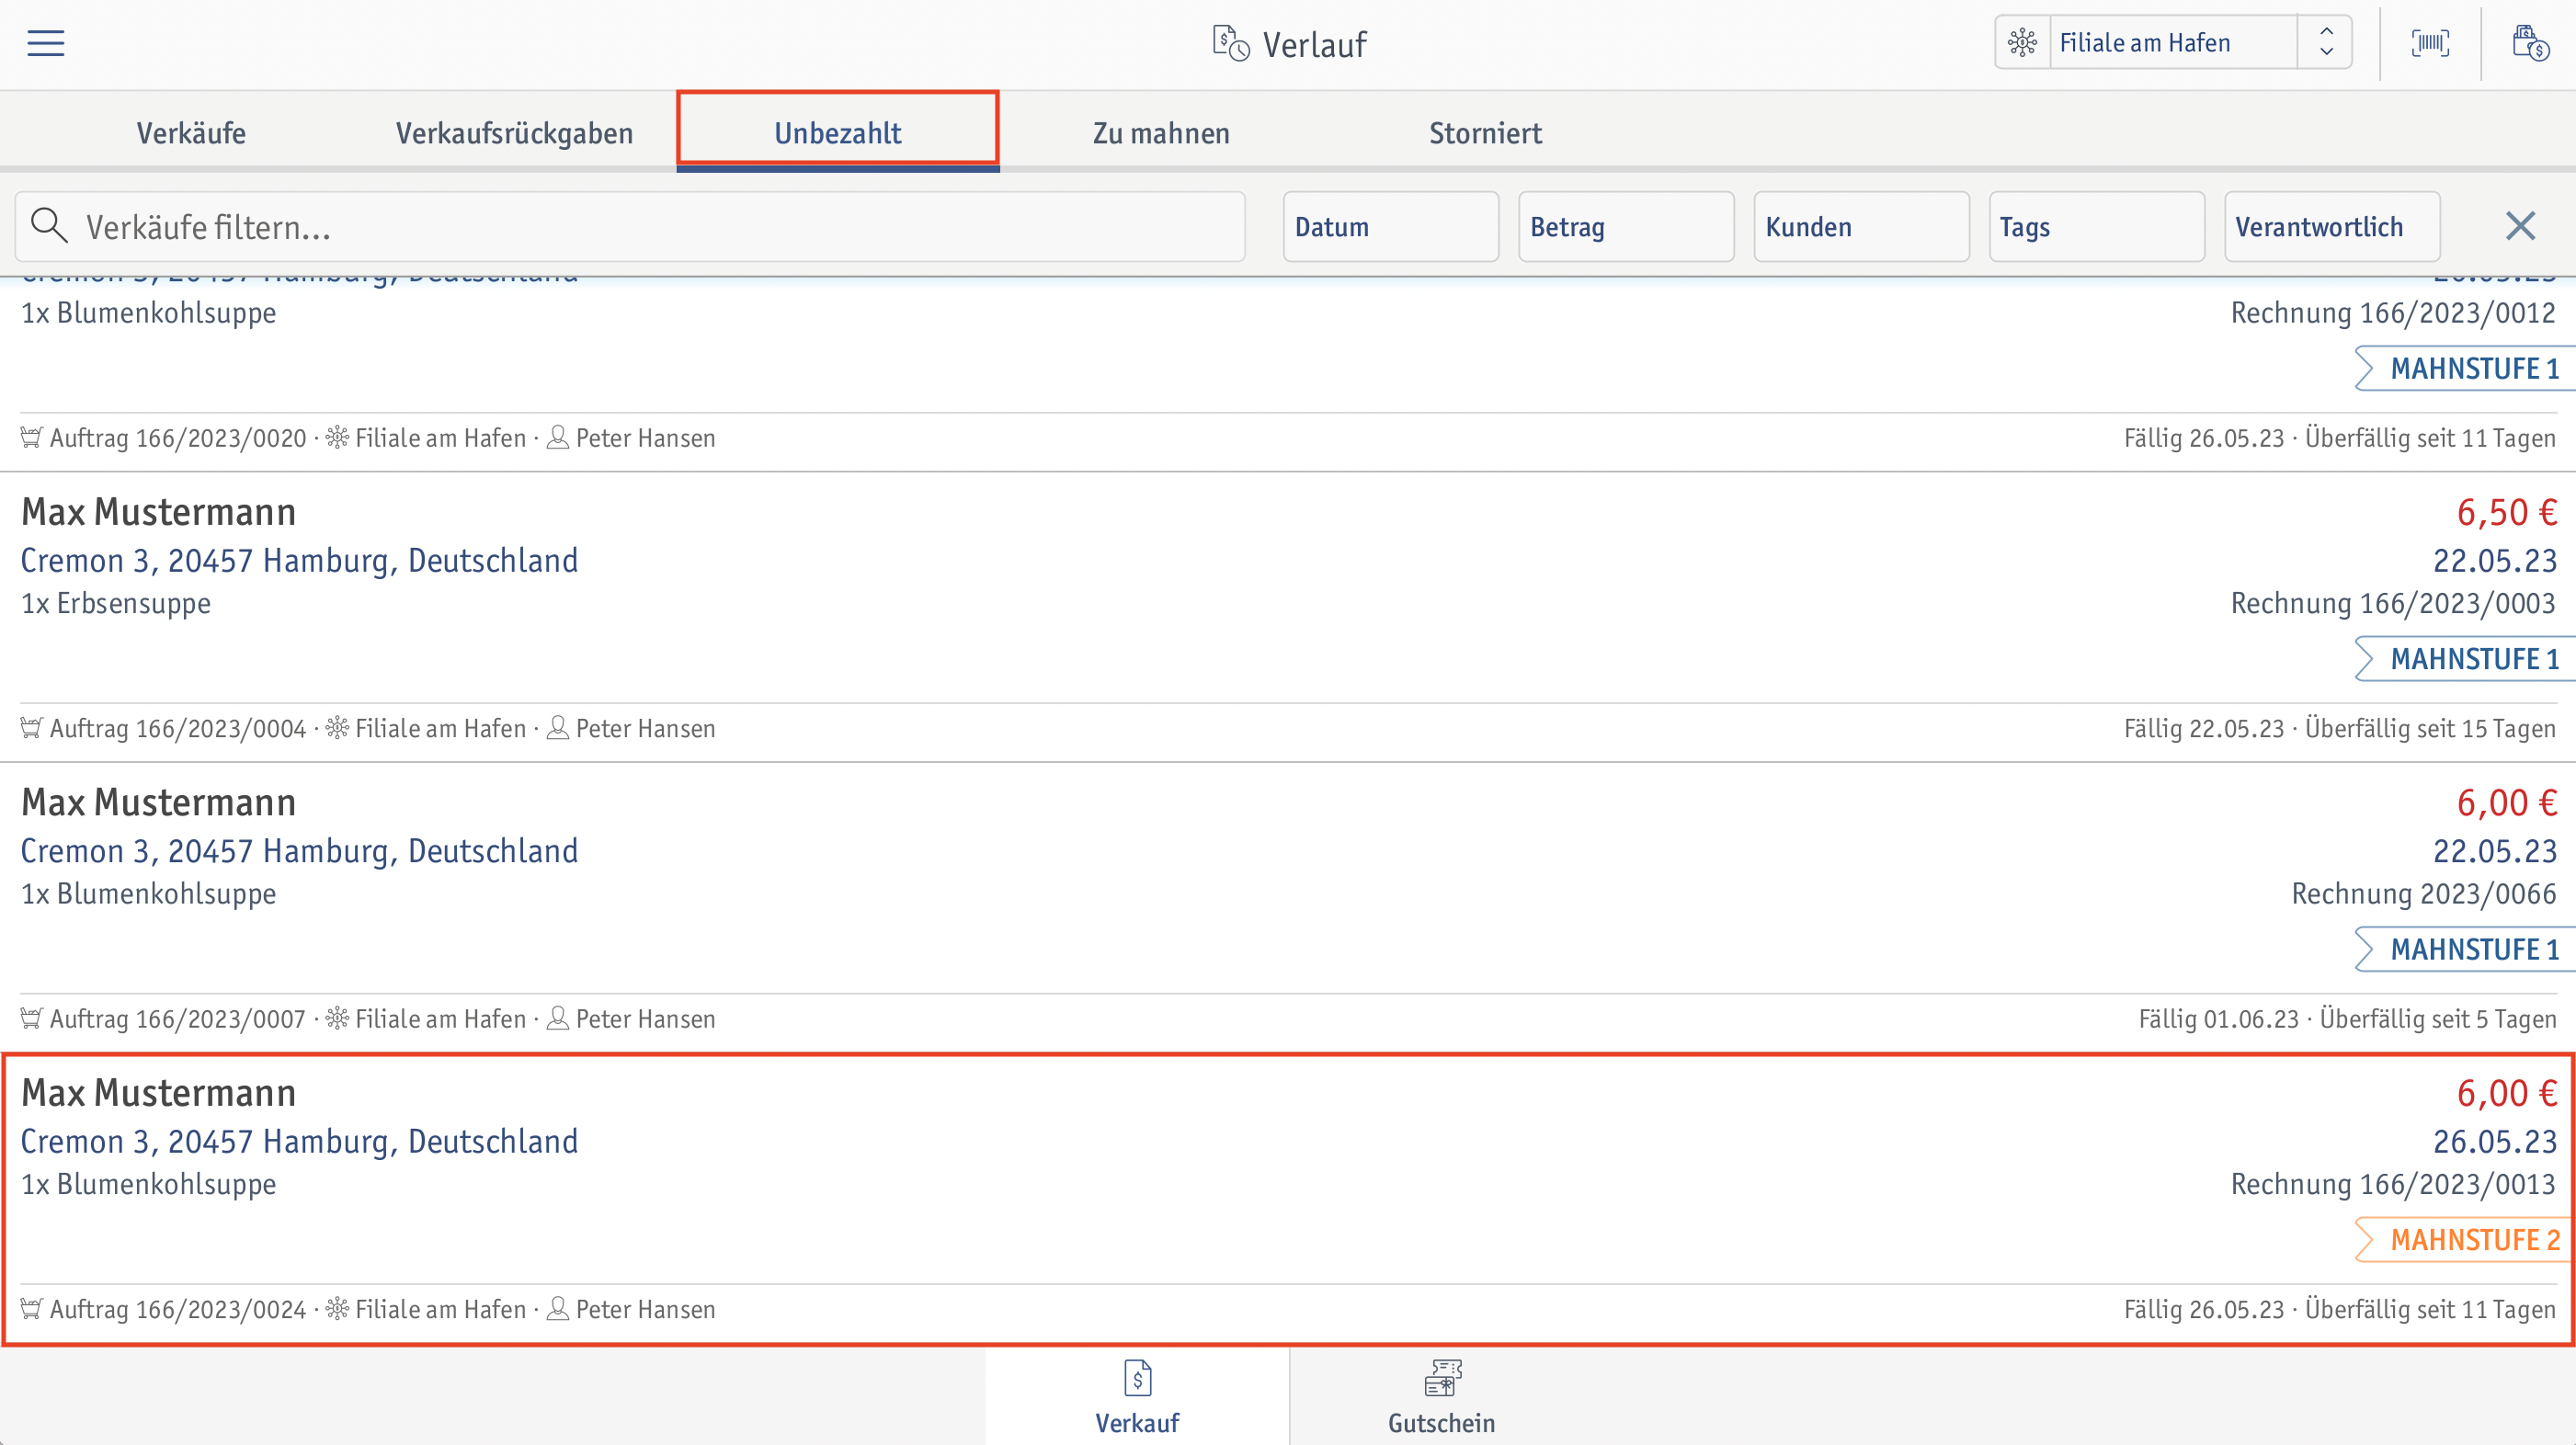Click the up/down stepper arrows of the branch selector
This screenshot has width=2576, height=1445.
coord(2326,42)
